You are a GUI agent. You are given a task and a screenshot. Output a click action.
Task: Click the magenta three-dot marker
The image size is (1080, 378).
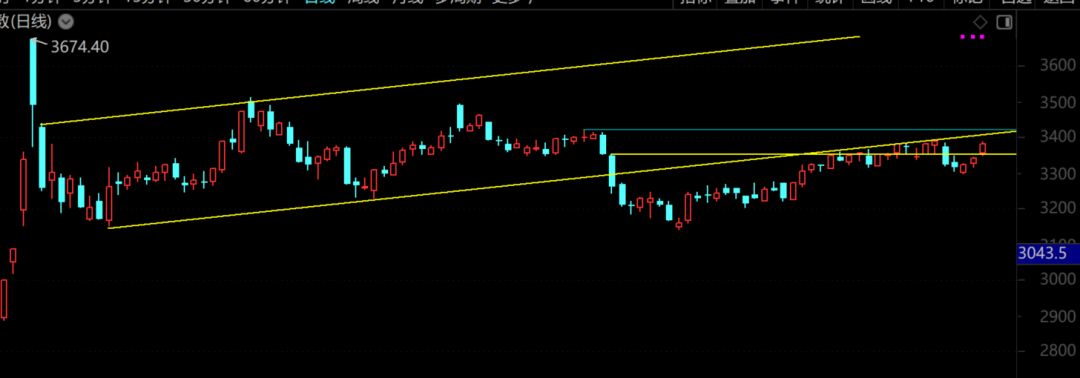pyautogui.click(x=972, y=37)
